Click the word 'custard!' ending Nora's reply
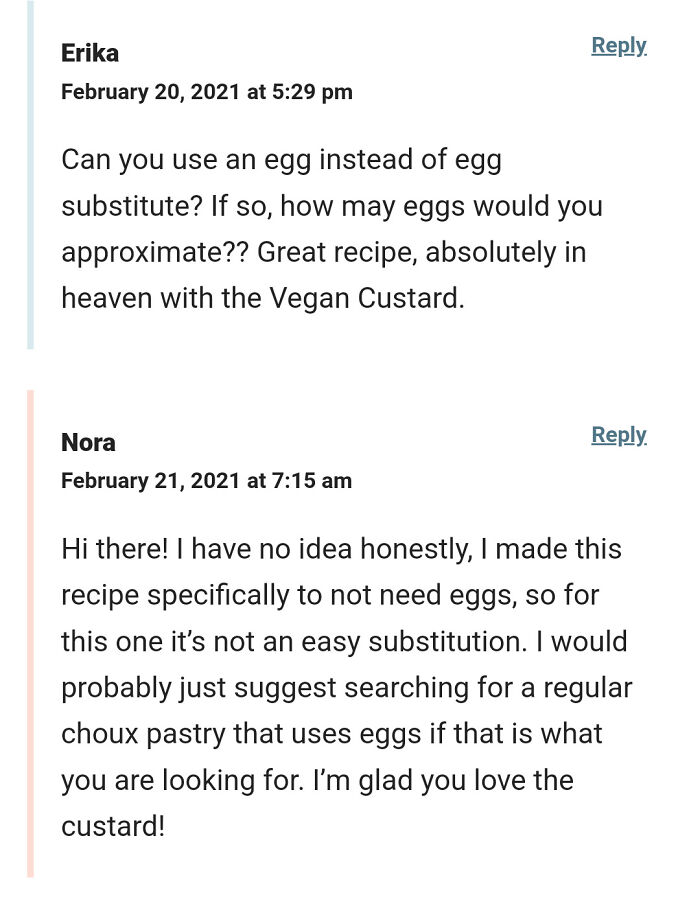The height and width of the screenshot is (906, 700). (113, 827)
